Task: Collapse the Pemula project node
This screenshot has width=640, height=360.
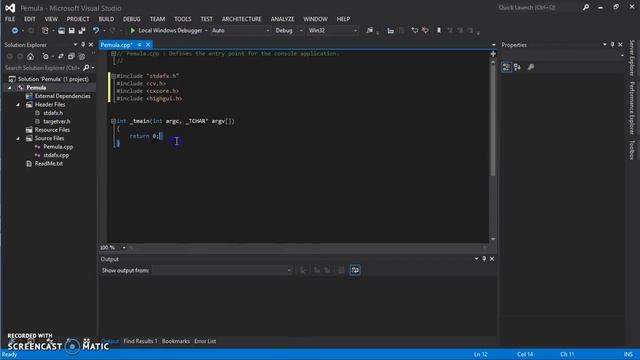Action: [x=10, y=88]
